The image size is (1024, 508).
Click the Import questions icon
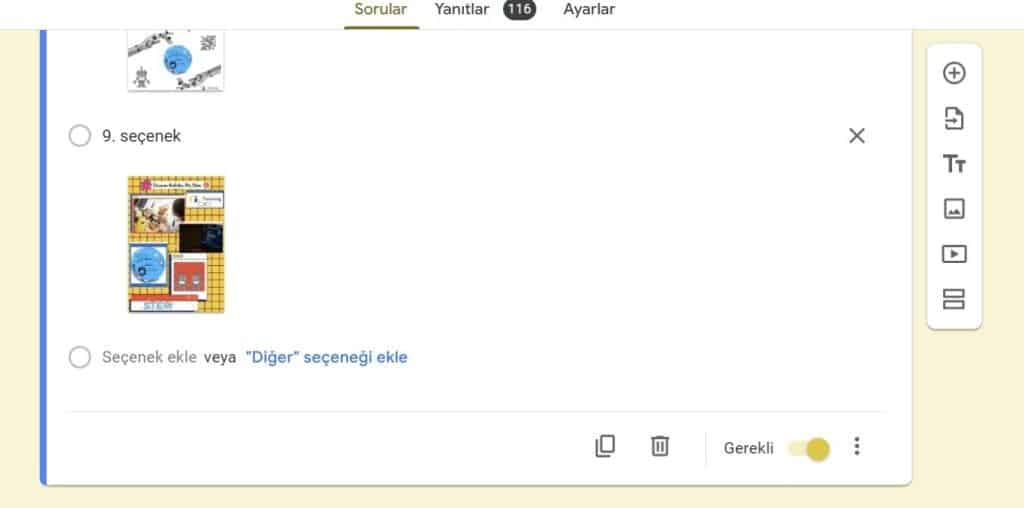(x=954, y=119)
